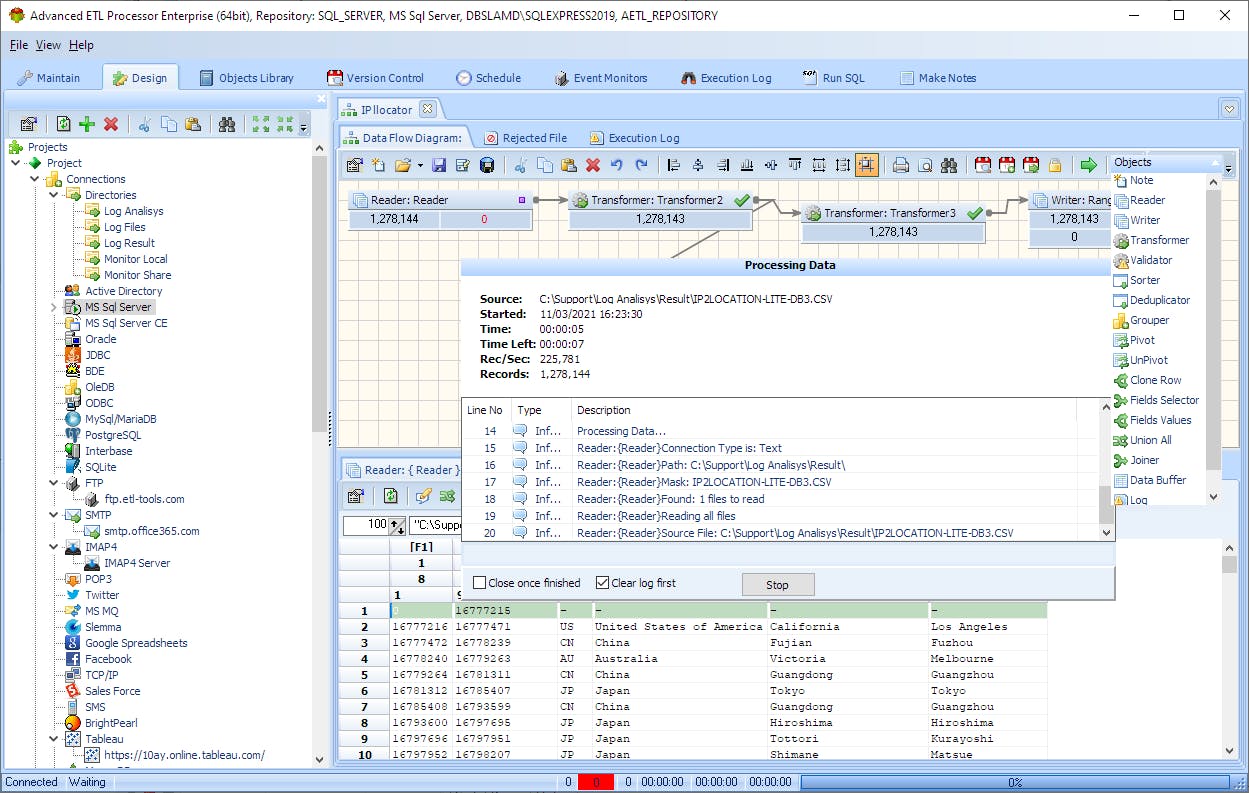Click the green plus Add icon in project toolbar
This screenshot has width=1249, height=793.
(87, 124)
